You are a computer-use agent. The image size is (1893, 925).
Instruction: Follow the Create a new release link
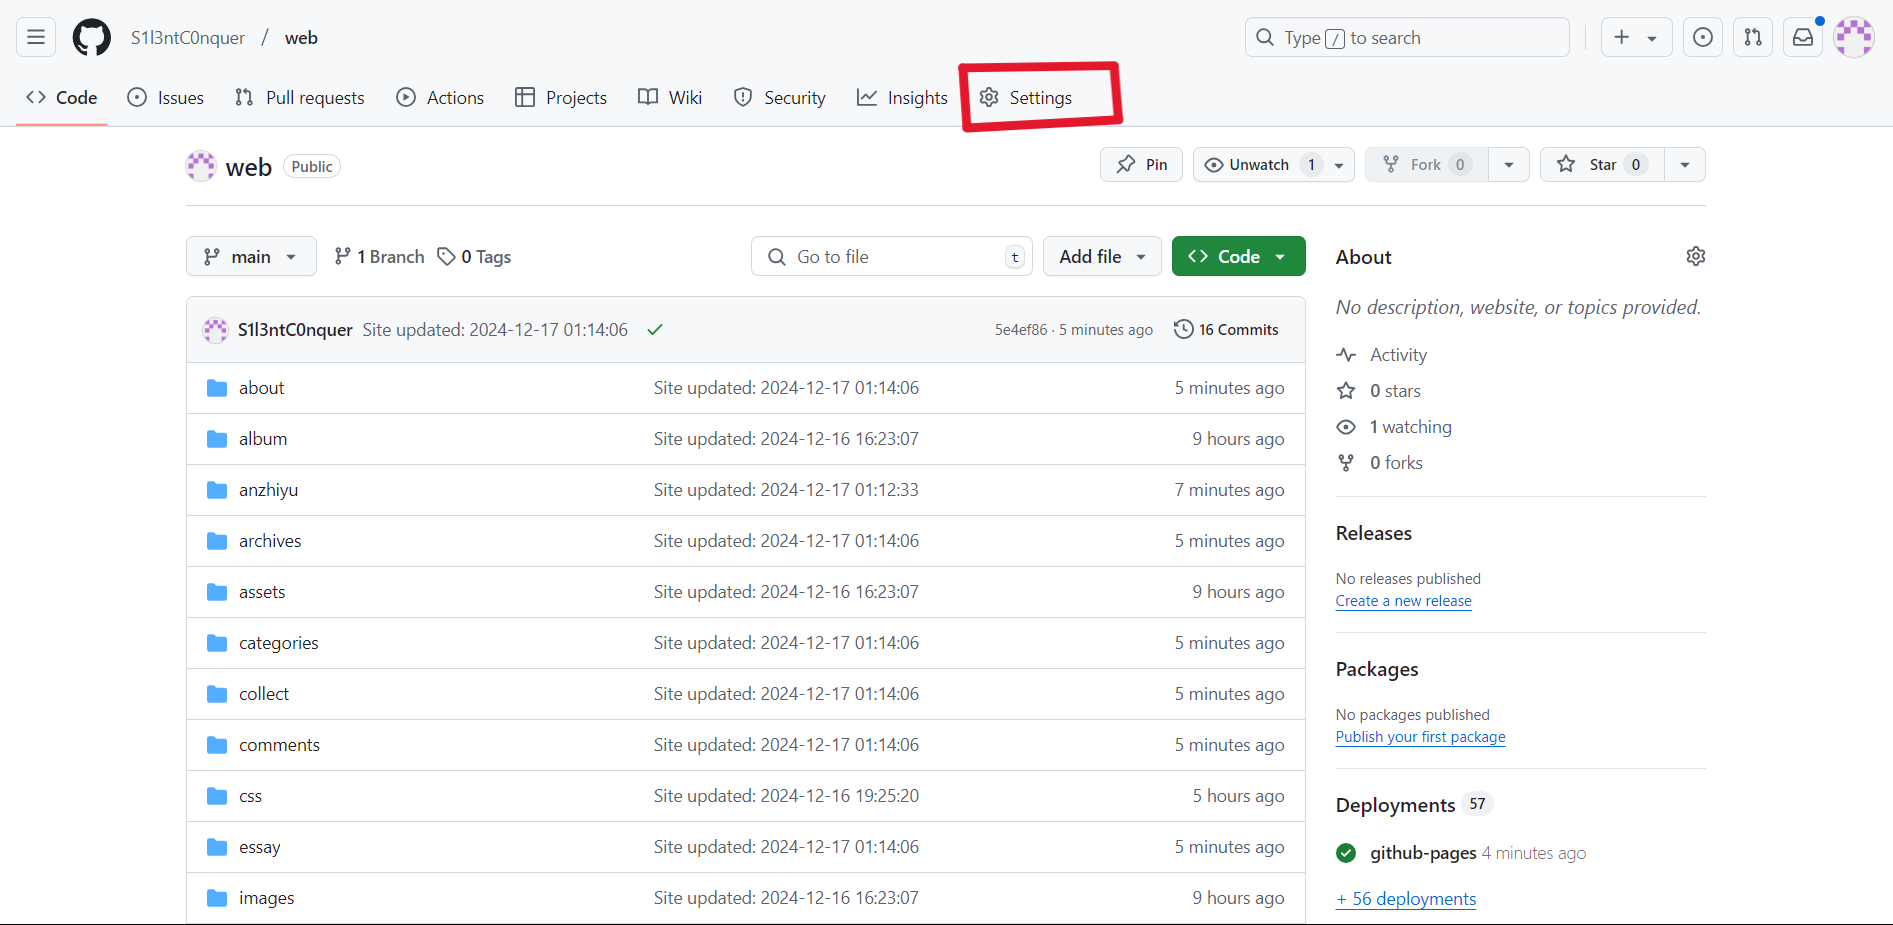click(x=1403, y=600)
